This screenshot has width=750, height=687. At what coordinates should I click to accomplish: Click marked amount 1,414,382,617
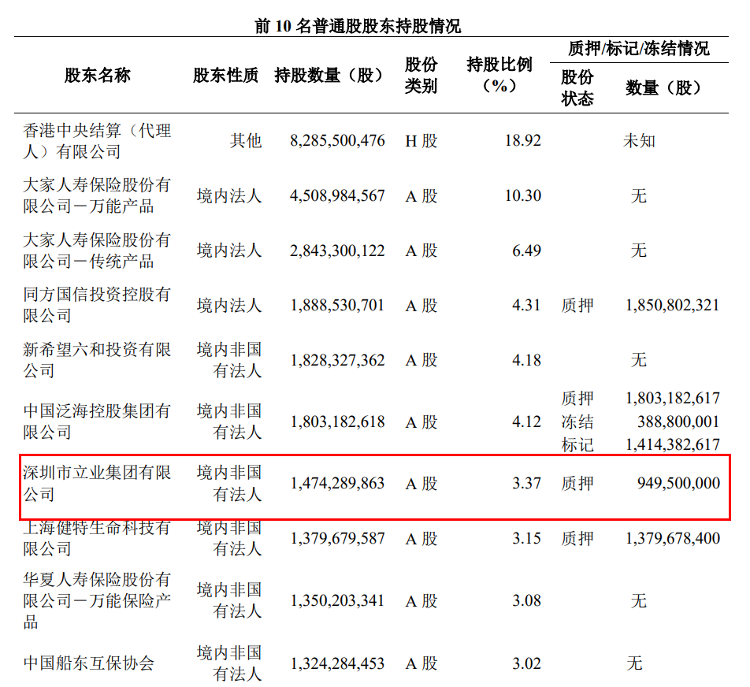(673, 444)
